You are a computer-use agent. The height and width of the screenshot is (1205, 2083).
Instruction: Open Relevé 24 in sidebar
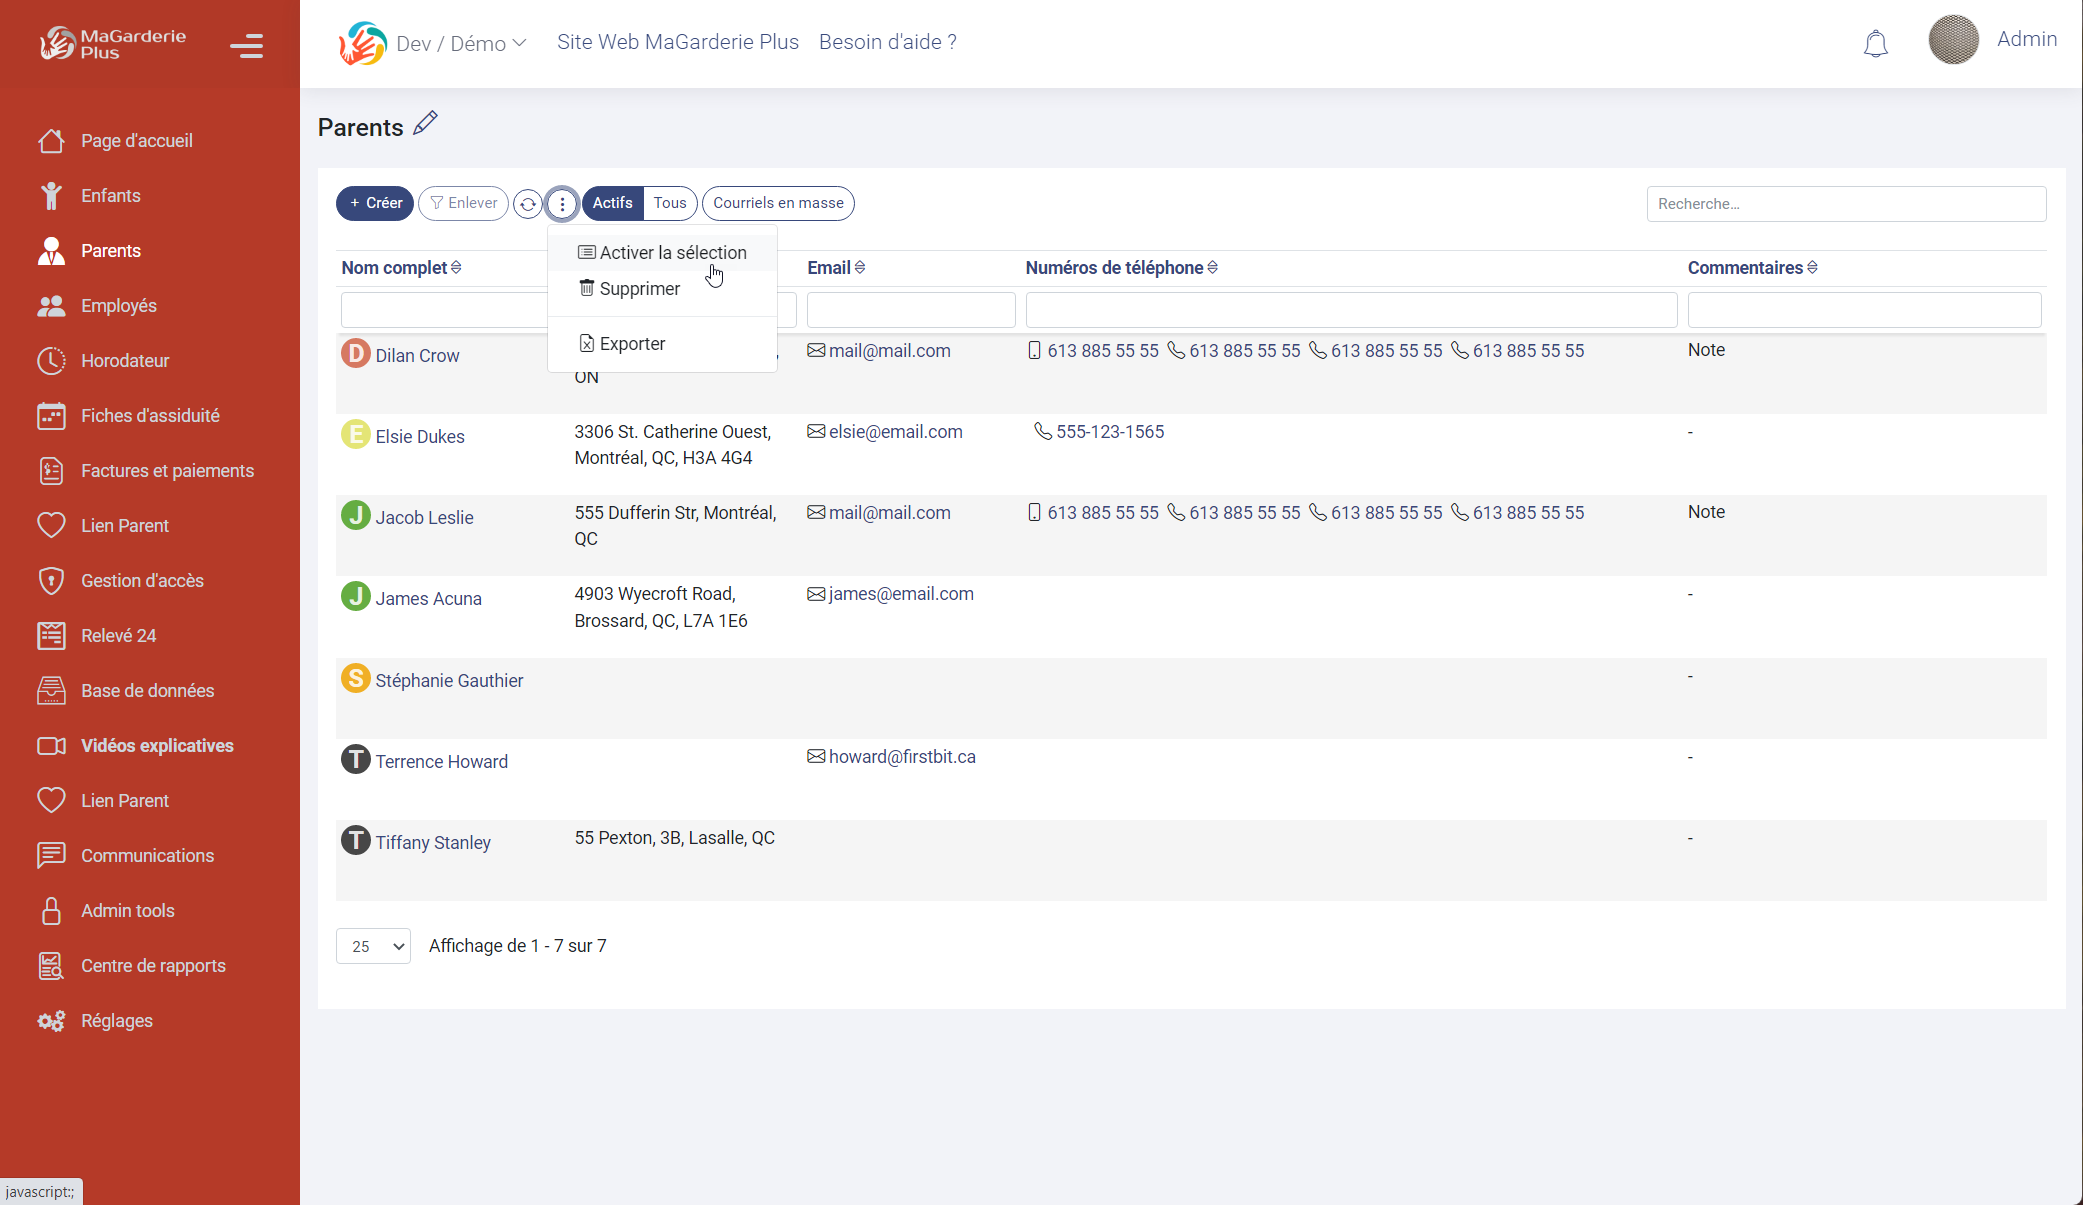118,636
